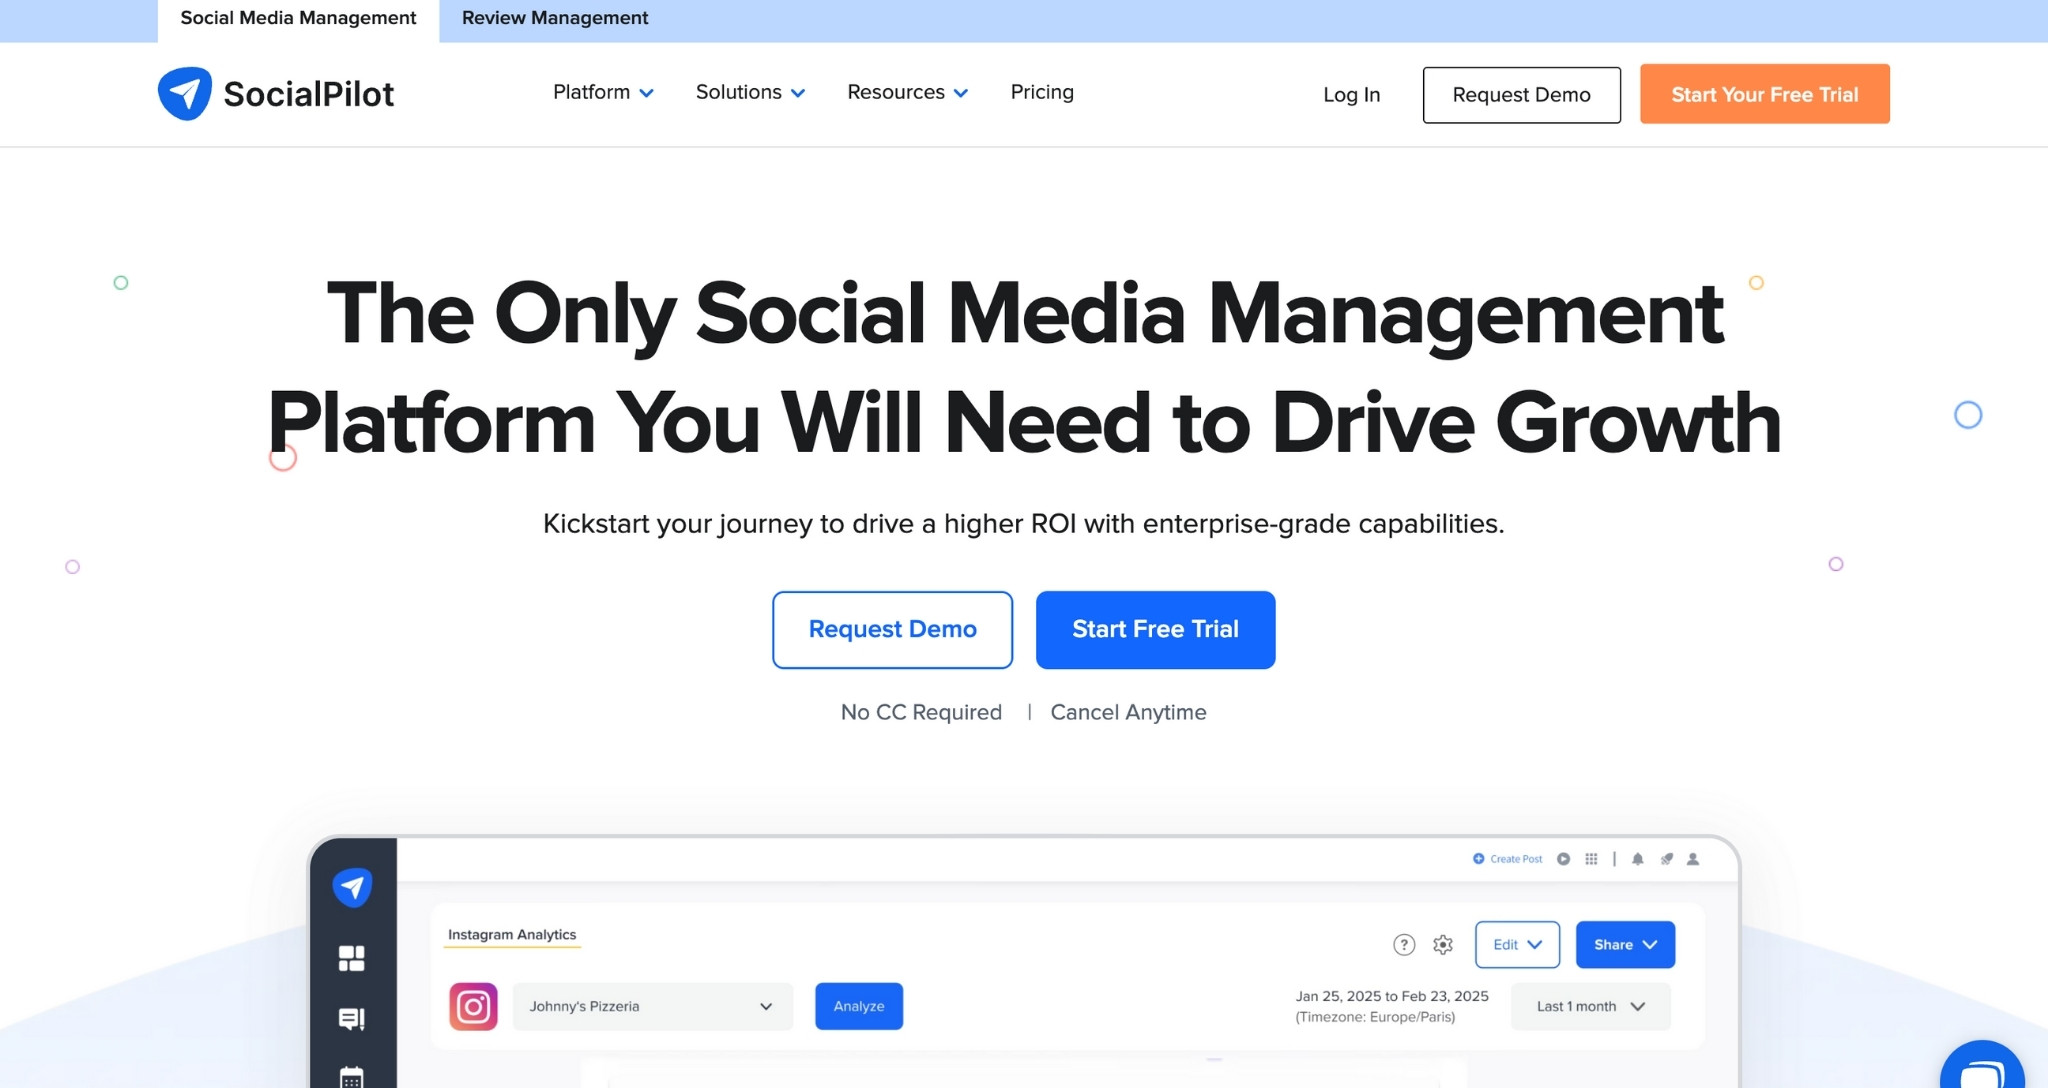Click the 'No CC Required' text
2048x1088 pixels.
[921, 712]
